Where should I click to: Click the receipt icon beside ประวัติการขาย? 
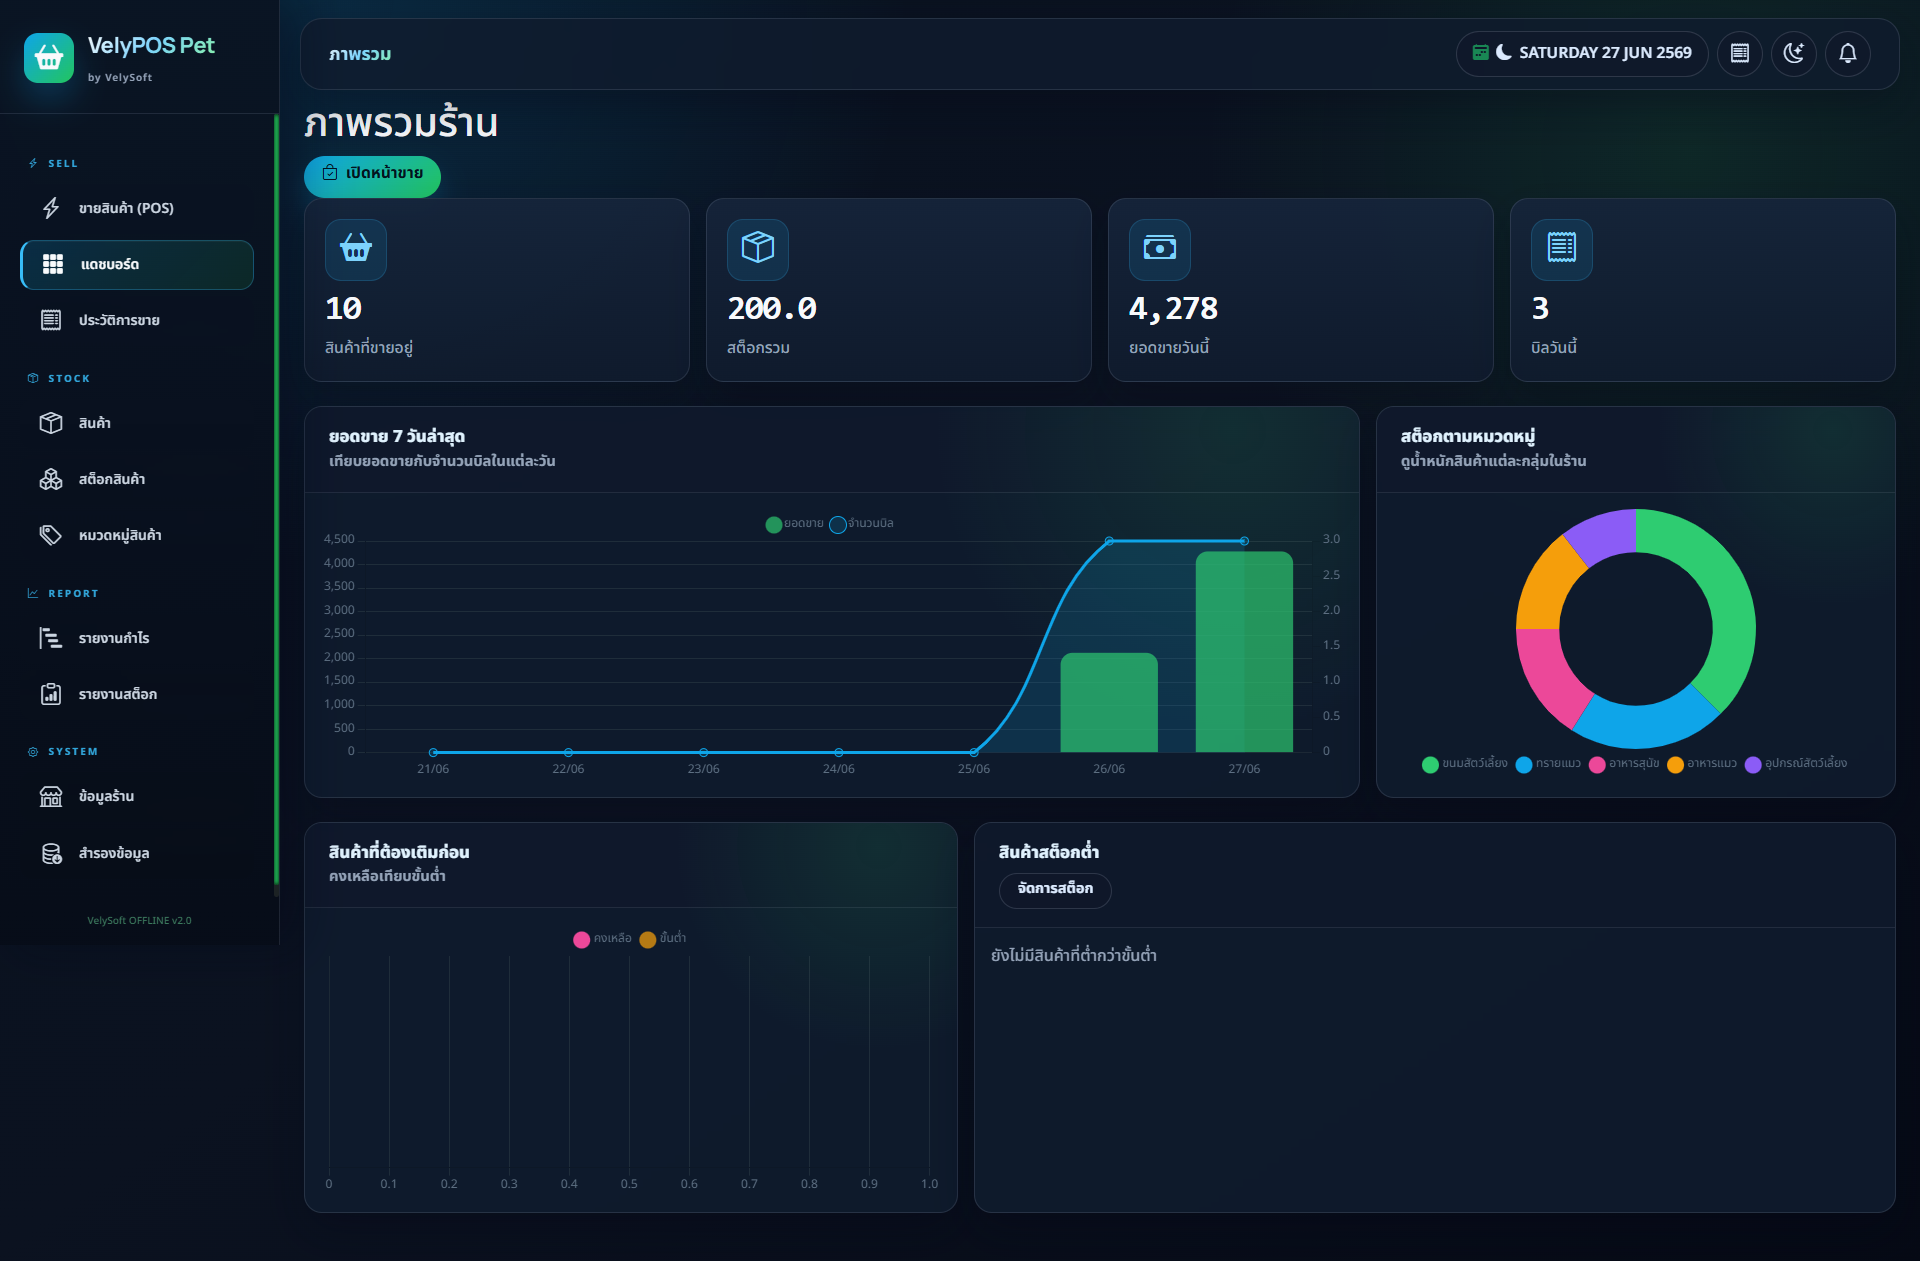[51, 320]
